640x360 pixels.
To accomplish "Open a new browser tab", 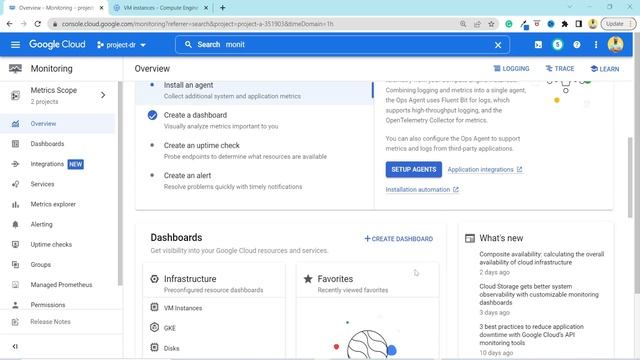I will pyautogui.click(x=222, y=8).
